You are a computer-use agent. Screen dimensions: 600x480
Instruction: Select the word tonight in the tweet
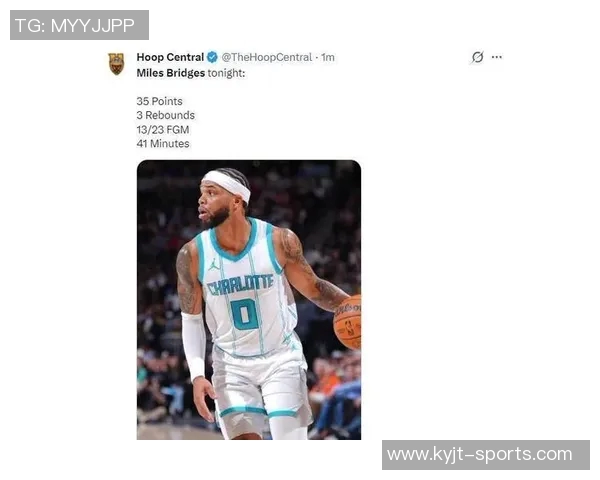click(x=226, y=73)
